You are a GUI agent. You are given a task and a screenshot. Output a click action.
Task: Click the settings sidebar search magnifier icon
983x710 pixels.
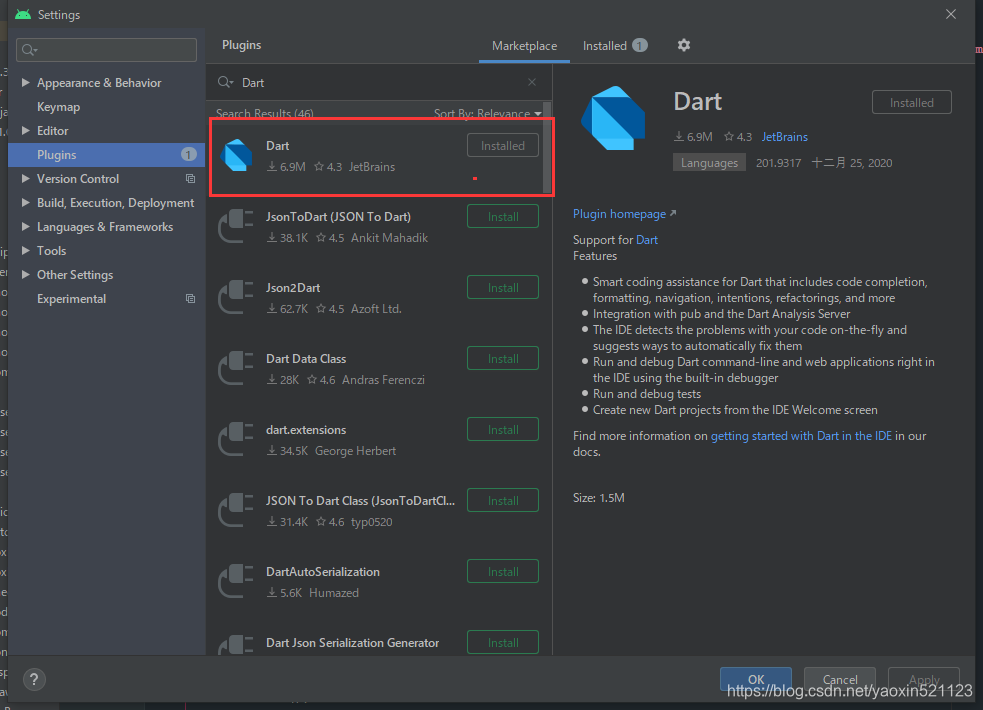tap(29, 50)
